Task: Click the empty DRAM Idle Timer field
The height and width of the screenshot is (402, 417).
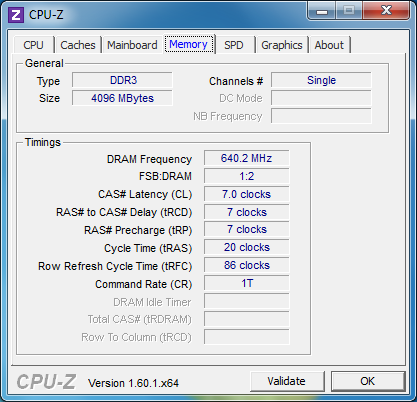Action: tap(247, 302)
